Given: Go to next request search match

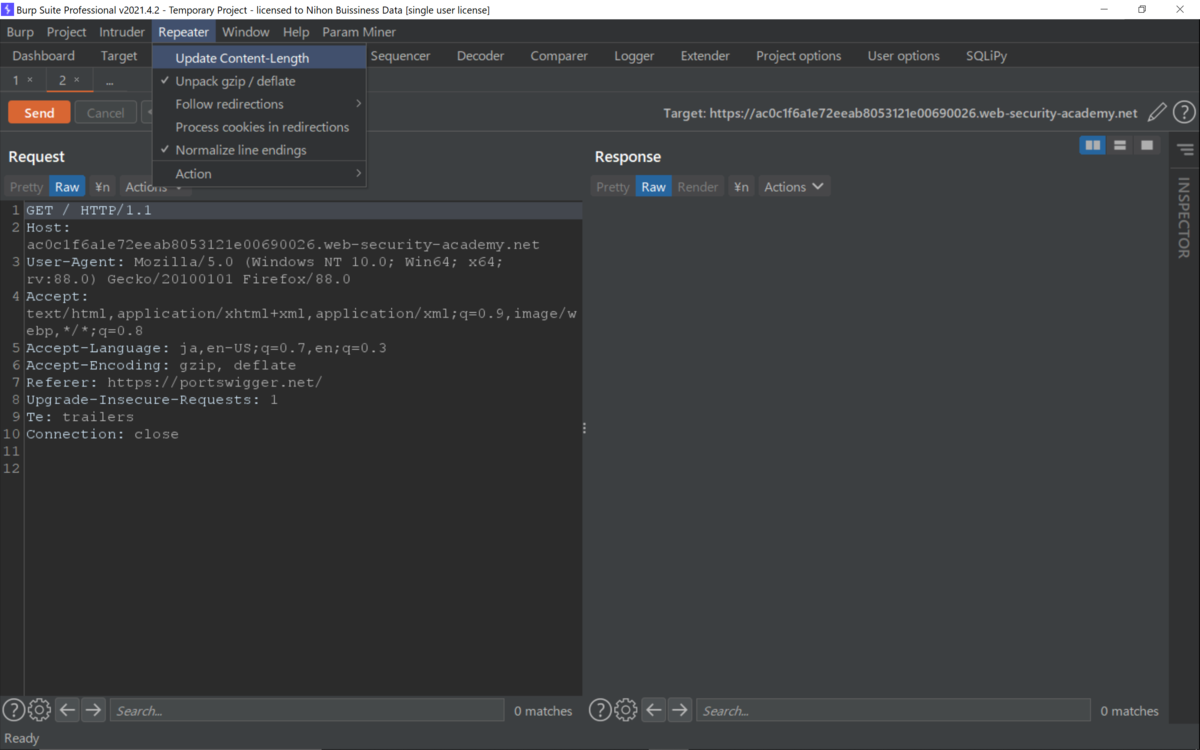Looking at the screenshot, I should pos(93,710).
